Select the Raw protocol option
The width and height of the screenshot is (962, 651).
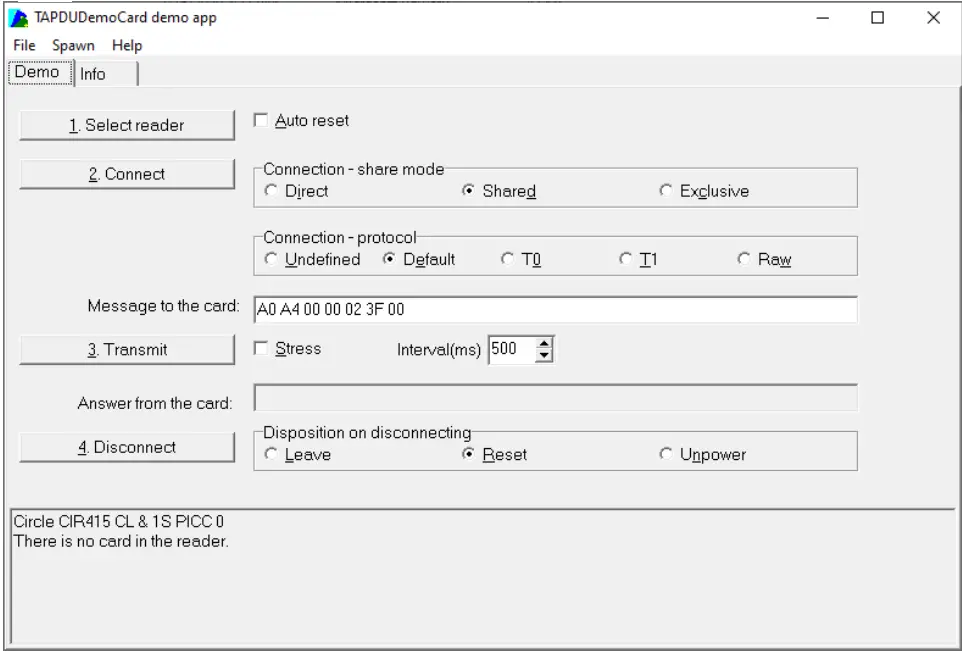point(744,259)
